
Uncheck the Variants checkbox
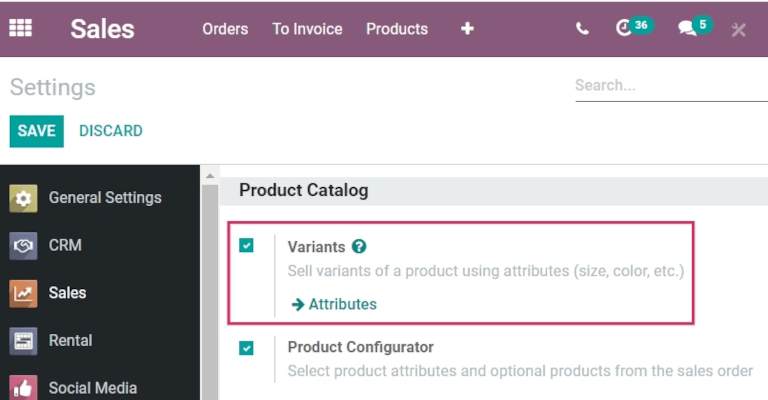point(247,246)
